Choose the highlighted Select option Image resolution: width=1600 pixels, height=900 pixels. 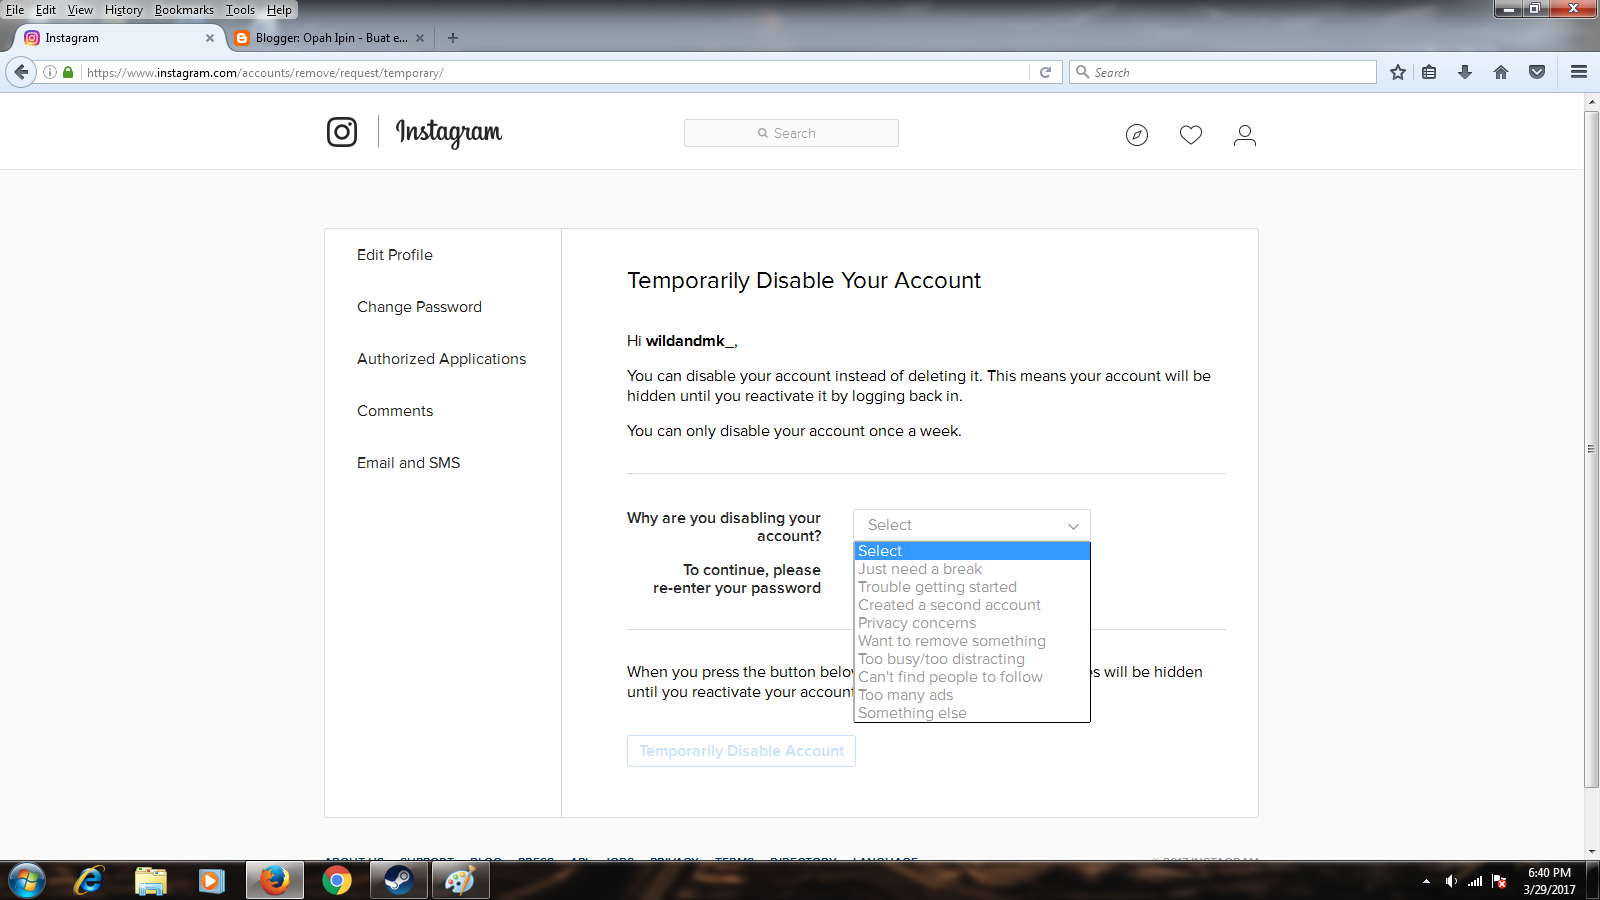(972, 551)
